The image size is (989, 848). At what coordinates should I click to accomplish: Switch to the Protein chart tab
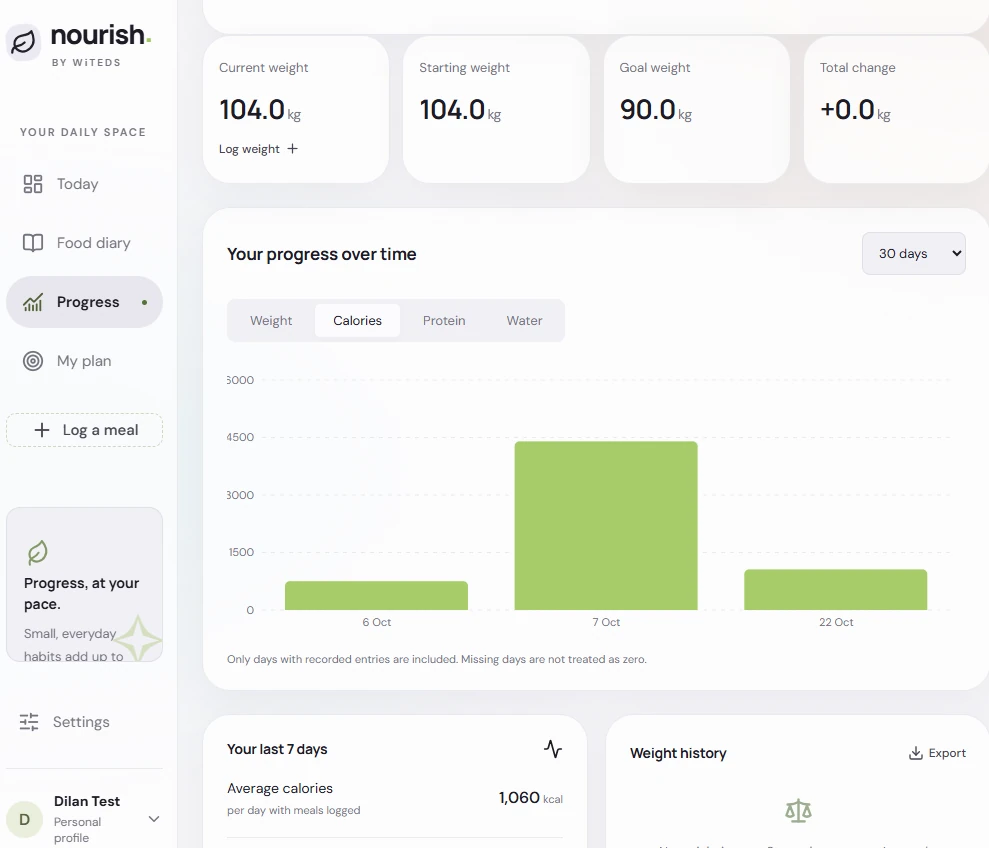(x=444, y=321)
